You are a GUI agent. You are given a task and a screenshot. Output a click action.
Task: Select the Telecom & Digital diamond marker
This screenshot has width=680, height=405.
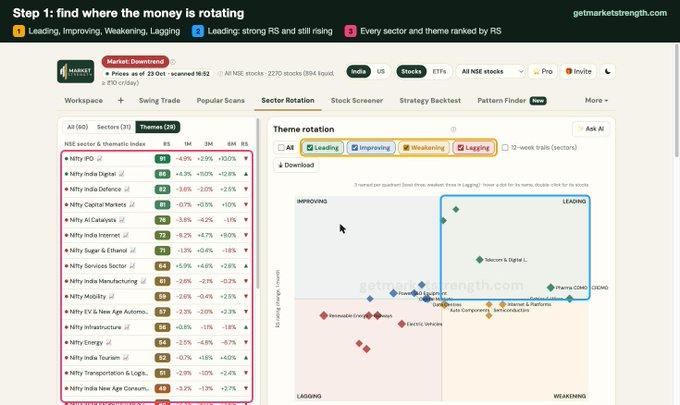coord(479,260)
